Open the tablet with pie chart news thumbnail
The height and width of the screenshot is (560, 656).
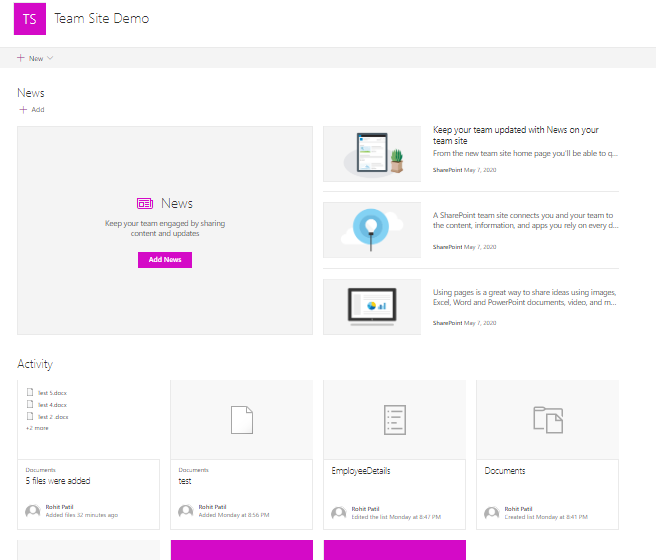(x=372, y=307)
